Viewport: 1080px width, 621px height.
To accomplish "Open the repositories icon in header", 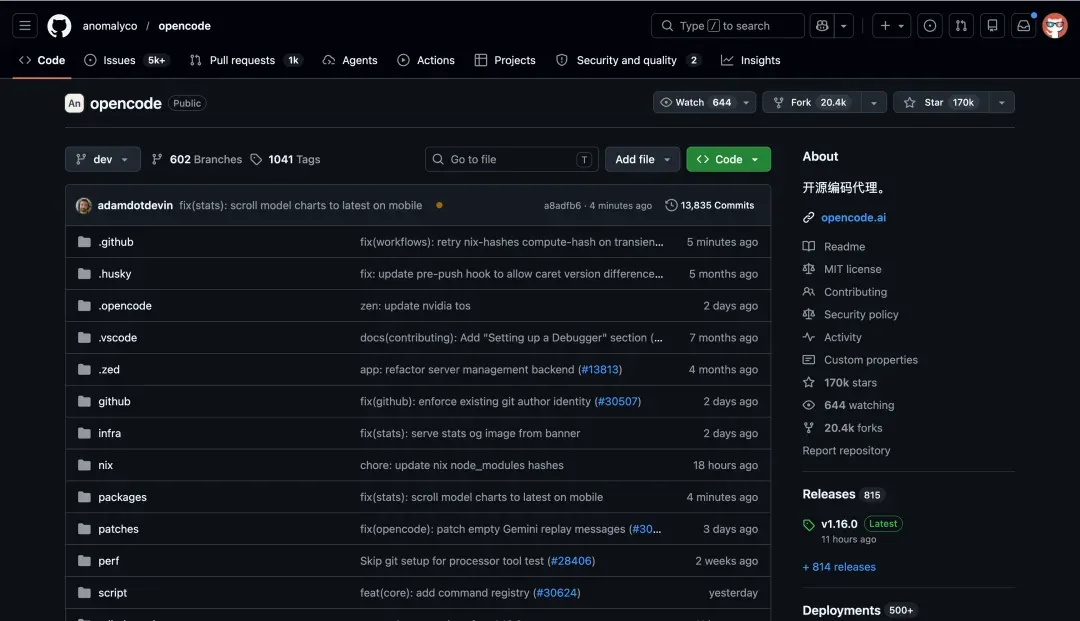I will click(993, 26).
